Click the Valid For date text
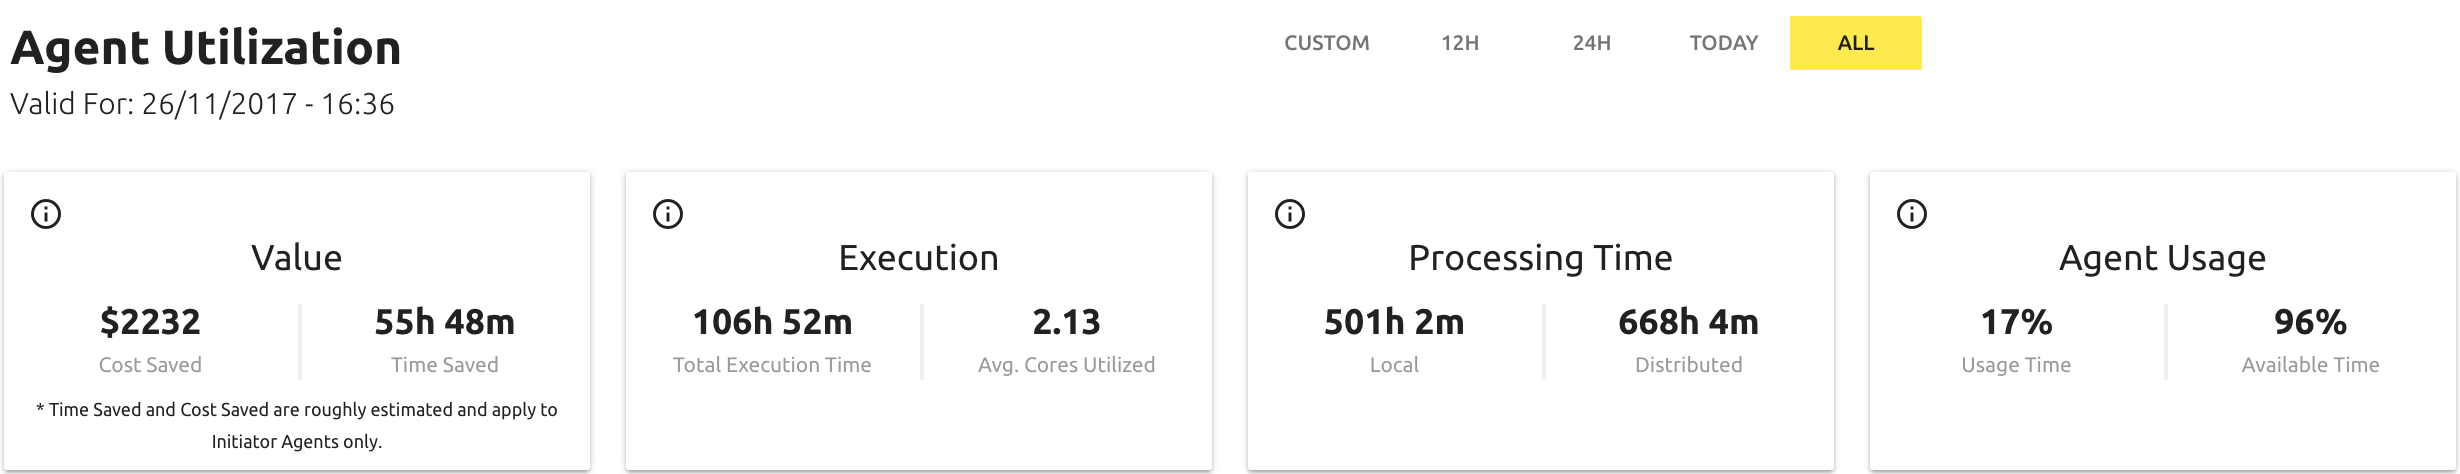The width and height of the screenshot is (2460, 474). (x=202, y=104)
